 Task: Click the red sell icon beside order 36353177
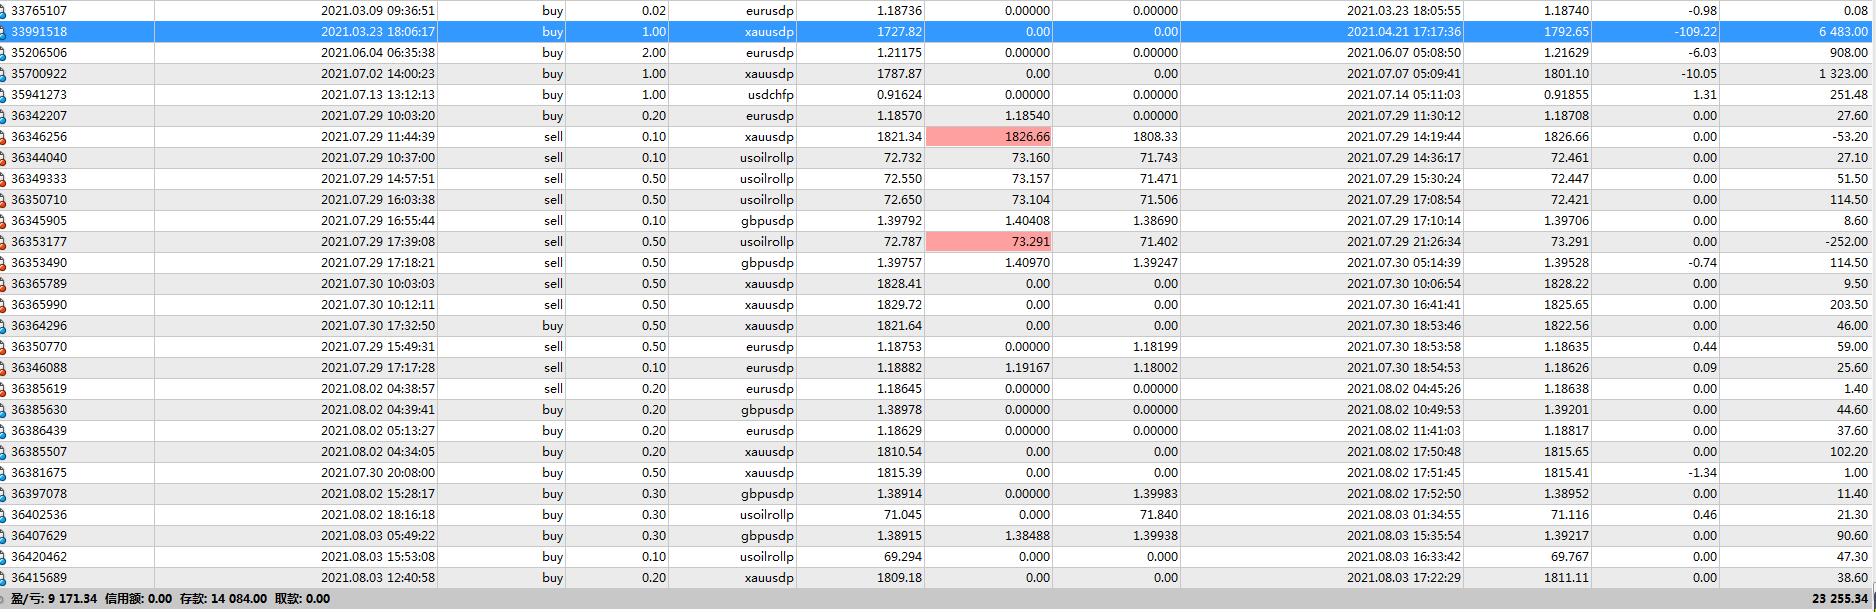coord(3,242)
